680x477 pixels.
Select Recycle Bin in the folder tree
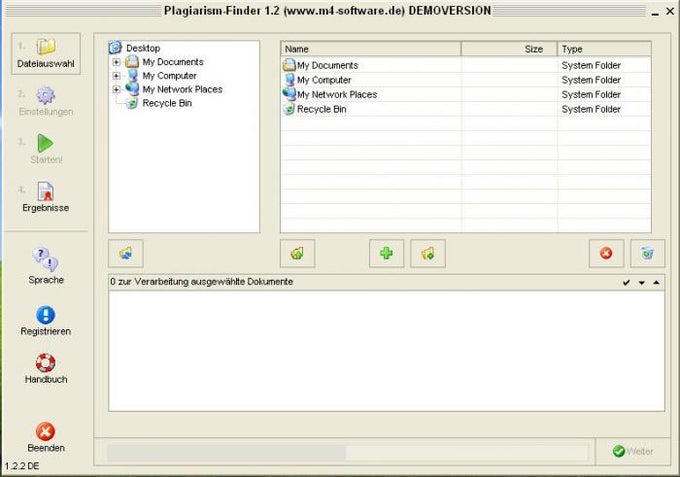[167, 103]
